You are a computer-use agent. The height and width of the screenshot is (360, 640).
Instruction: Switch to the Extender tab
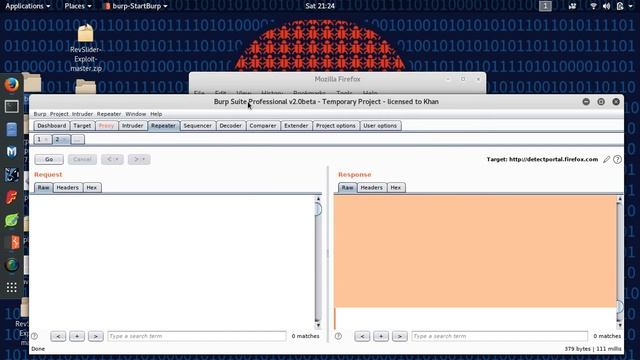point(296,126)
